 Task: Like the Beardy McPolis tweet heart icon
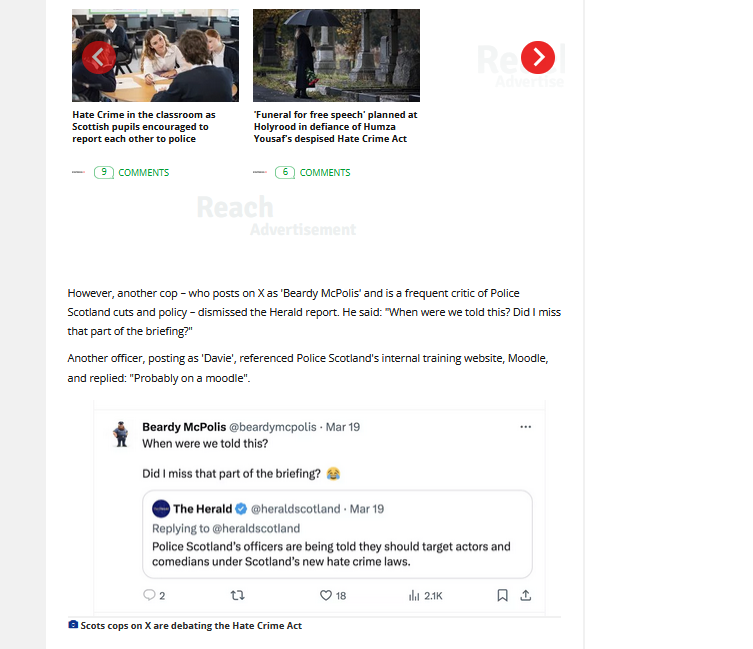point(326,596)
